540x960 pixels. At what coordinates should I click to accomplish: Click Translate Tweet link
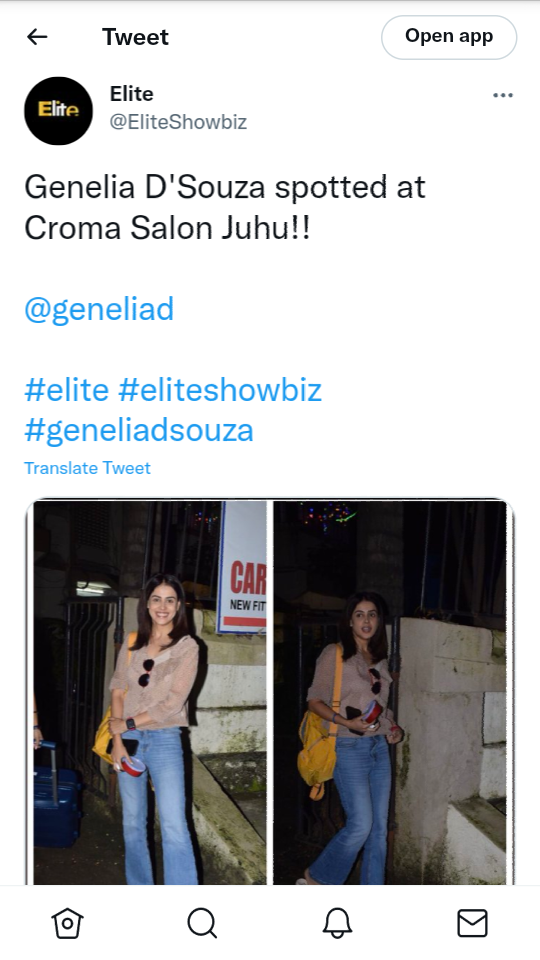(x=87, y=468)
